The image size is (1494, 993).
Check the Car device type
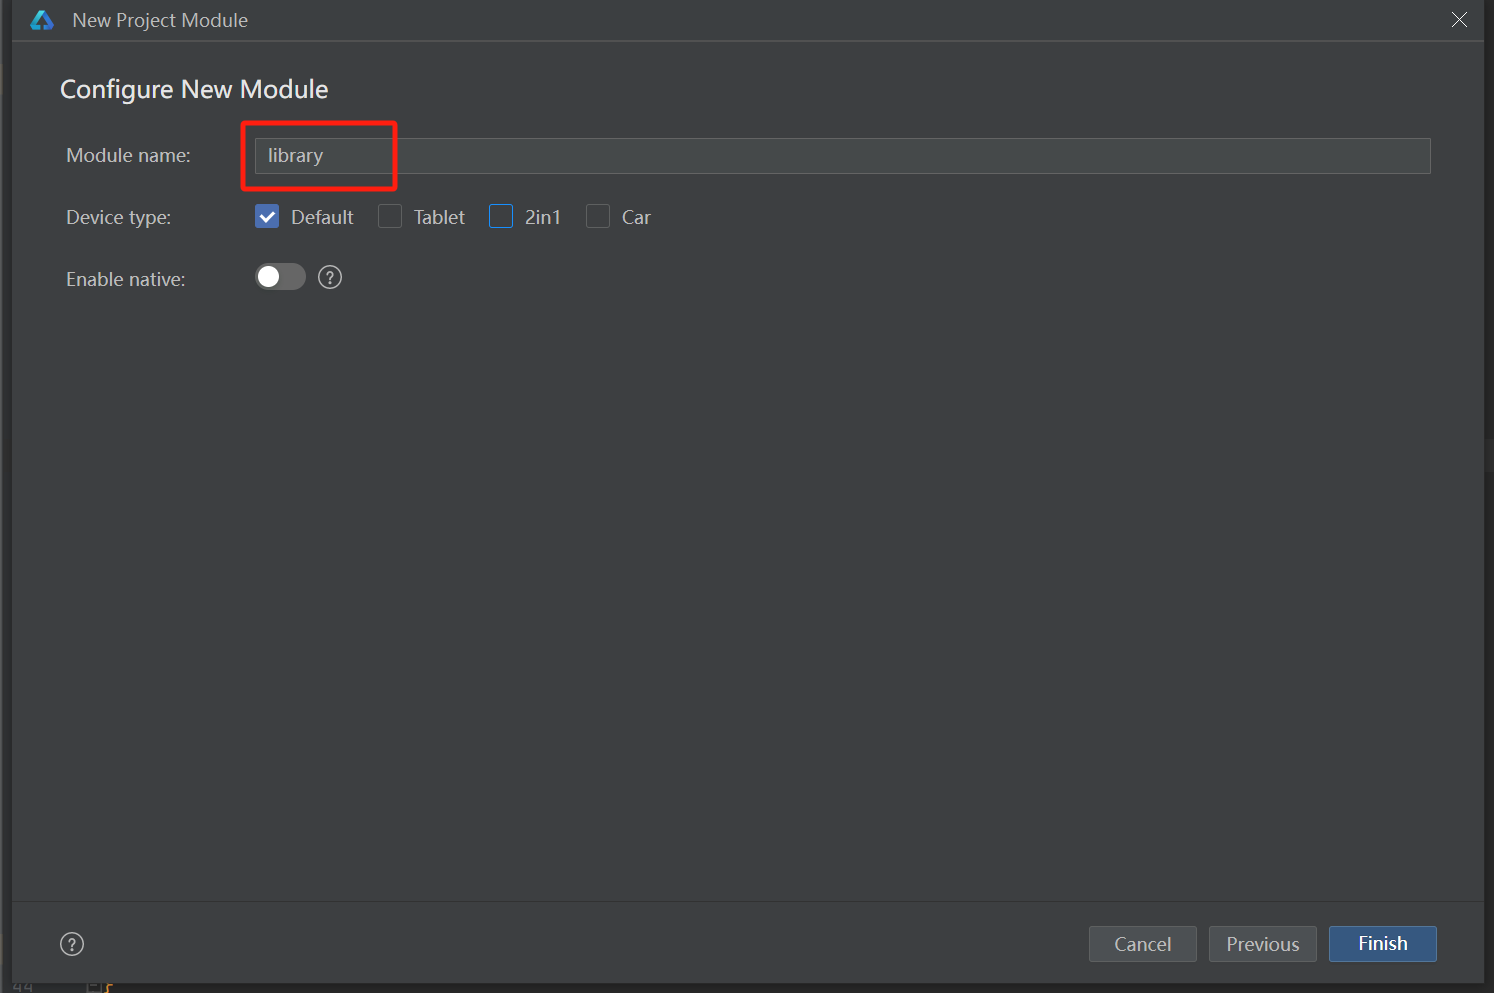coord(598,217)
